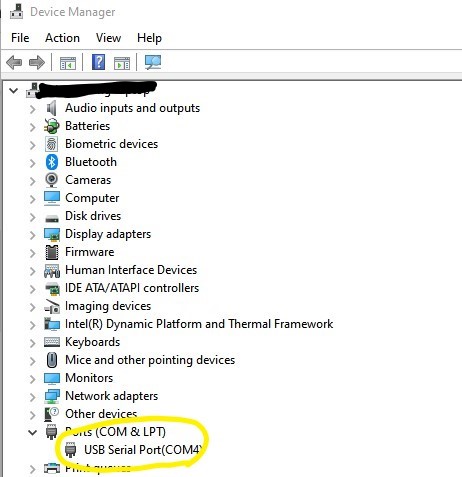Click the Bluetooth category icon

[x=52, y=162]
